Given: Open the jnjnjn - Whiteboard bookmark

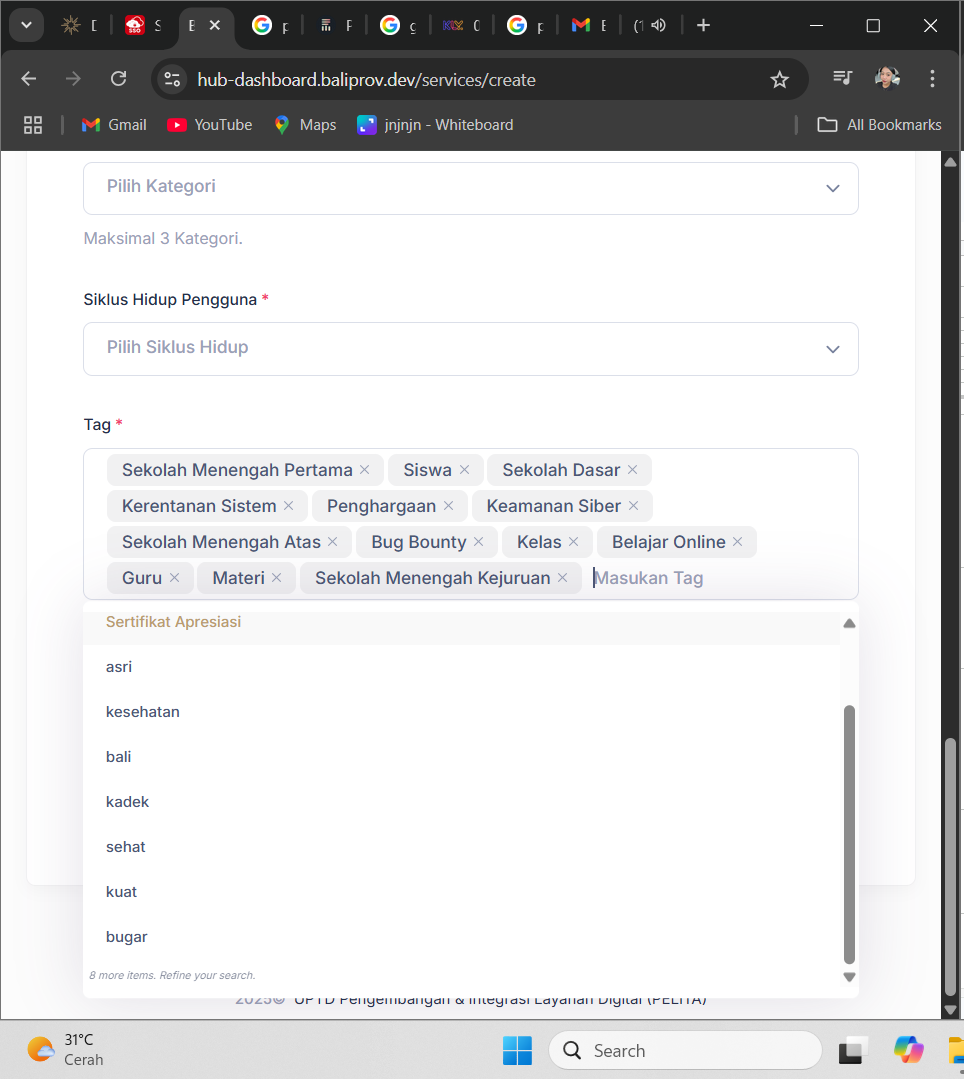Looking at the screenshot, I should [x=435, y=125].
